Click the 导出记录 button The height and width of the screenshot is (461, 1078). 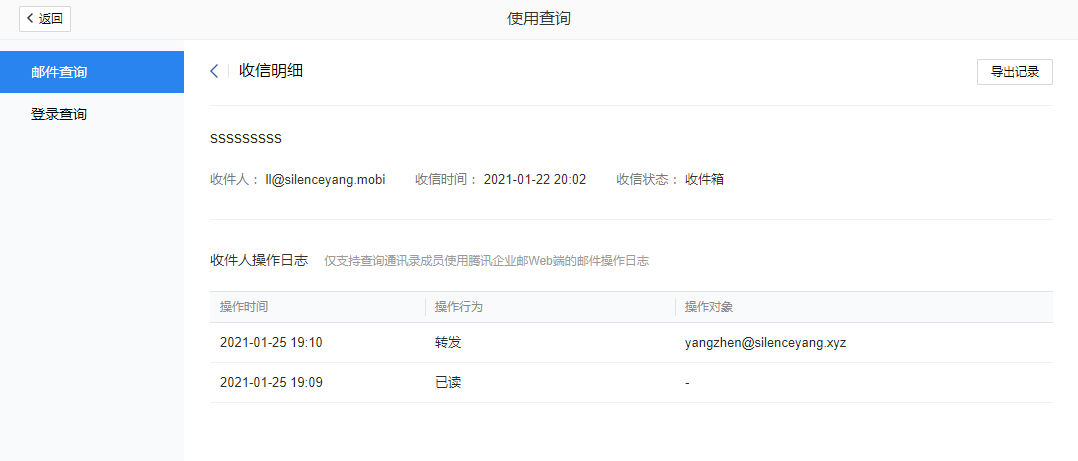(x=1014, y=72)
